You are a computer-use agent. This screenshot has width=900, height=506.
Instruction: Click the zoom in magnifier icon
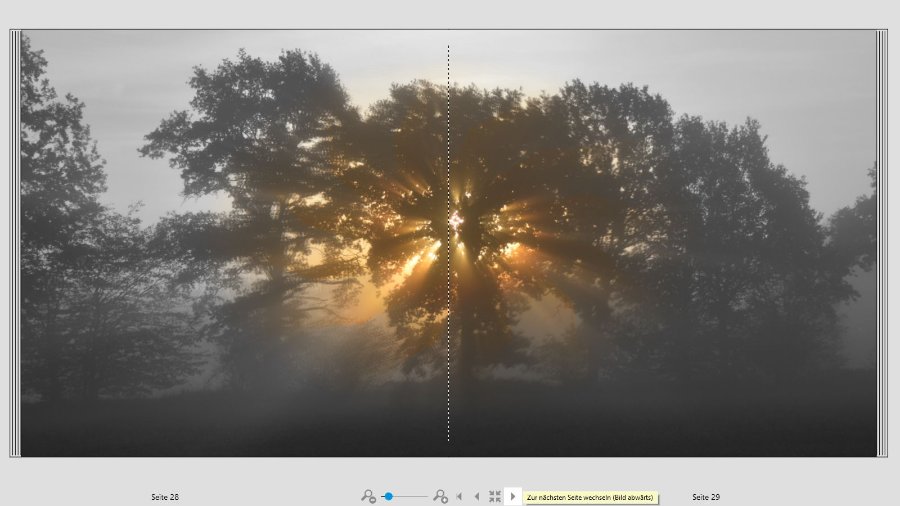click(440, 496)
